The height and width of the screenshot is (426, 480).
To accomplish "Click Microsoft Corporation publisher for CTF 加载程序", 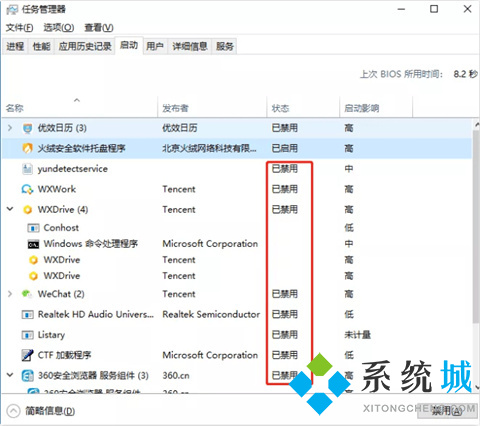I will coord(210,355).
